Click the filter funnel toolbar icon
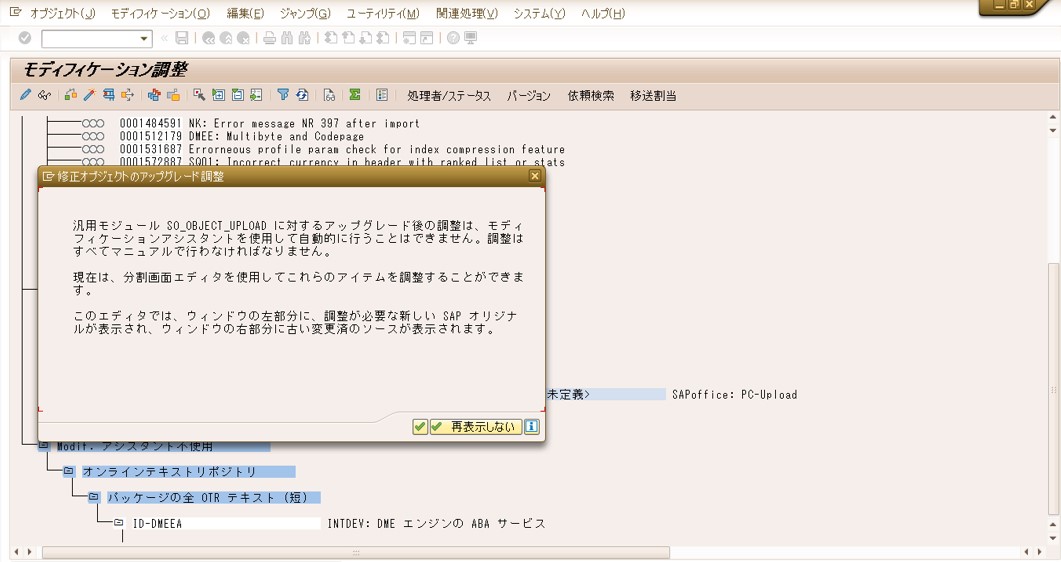 (283, 95)
